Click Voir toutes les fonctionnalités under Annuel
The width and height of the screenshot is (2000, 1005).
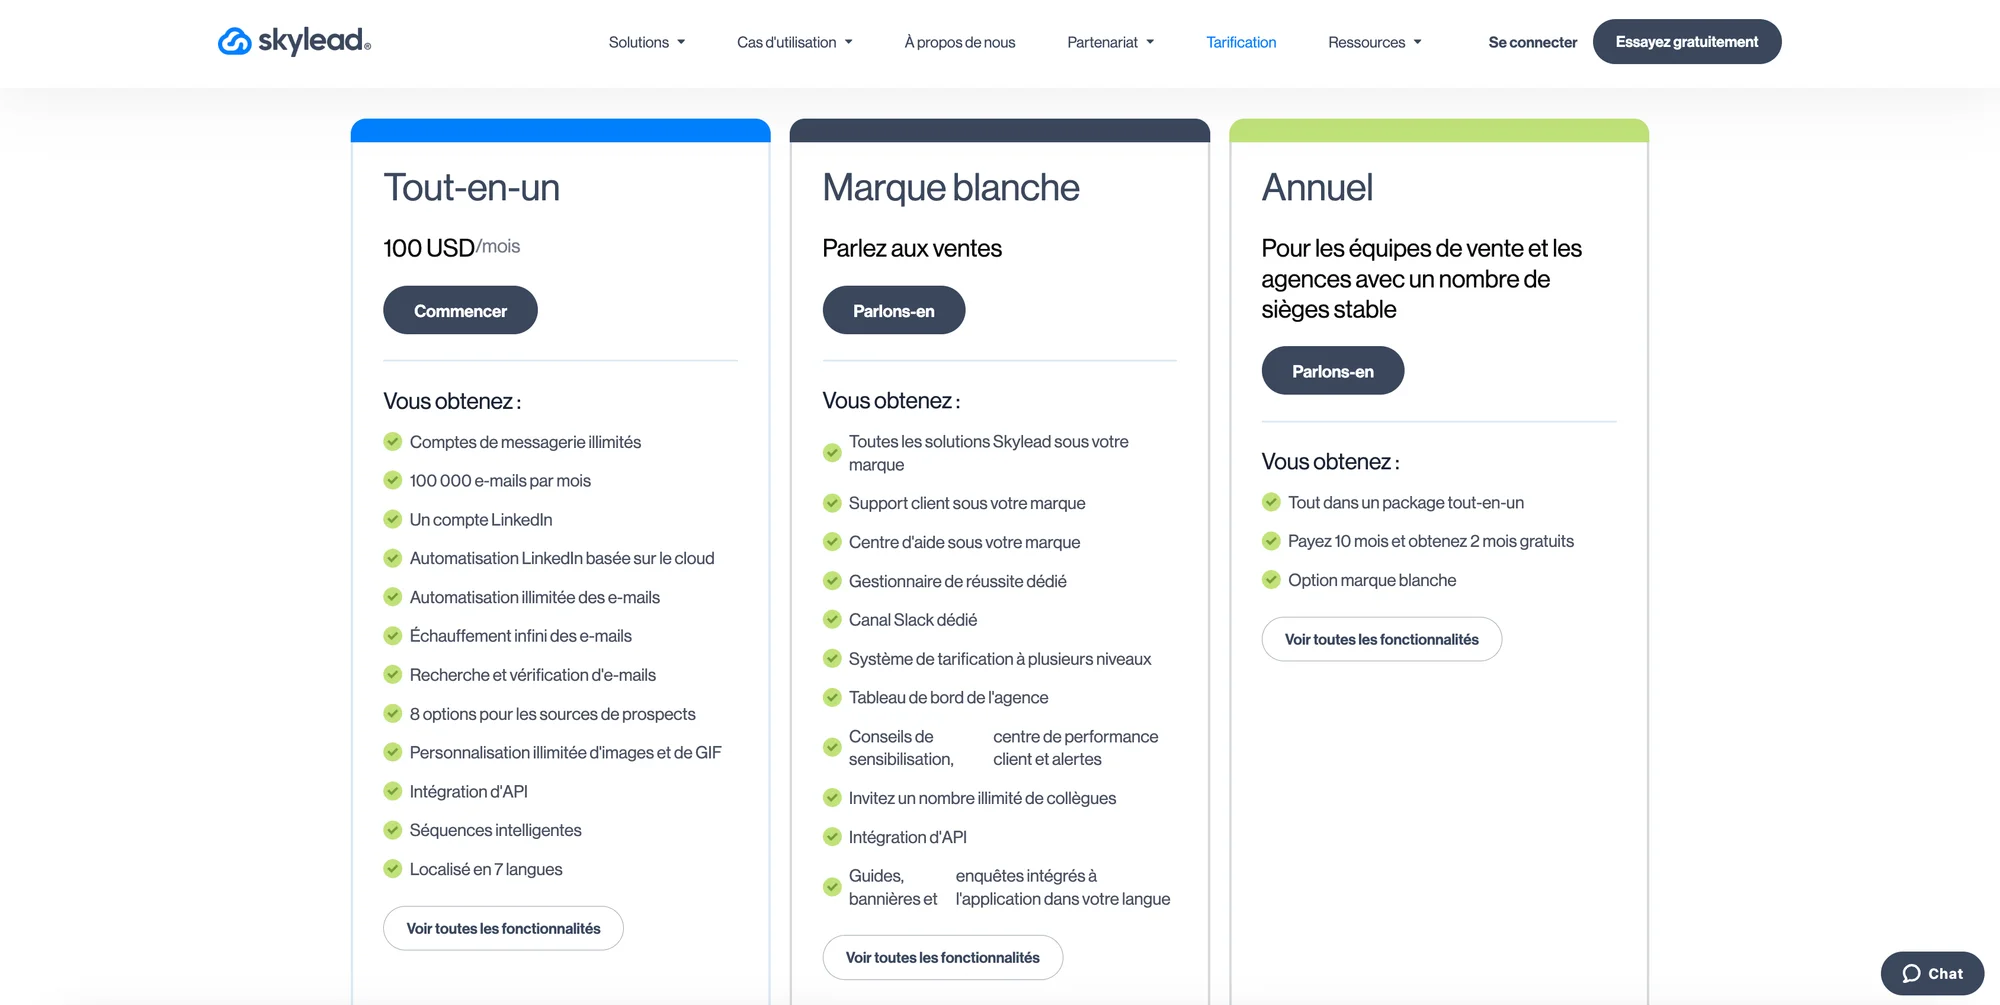pos(1381,639)
